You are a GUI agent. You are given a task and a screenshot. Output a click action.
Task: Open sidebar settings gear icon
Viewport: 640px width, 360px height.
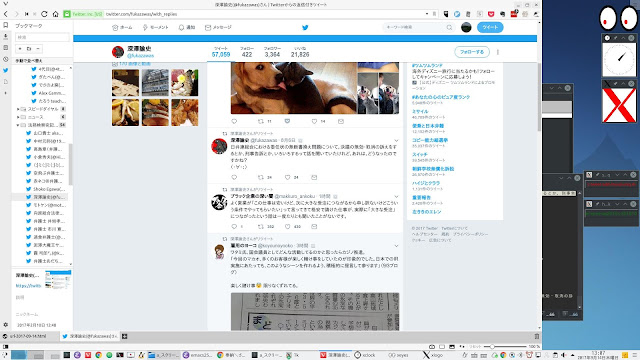(x=5, y=325)
